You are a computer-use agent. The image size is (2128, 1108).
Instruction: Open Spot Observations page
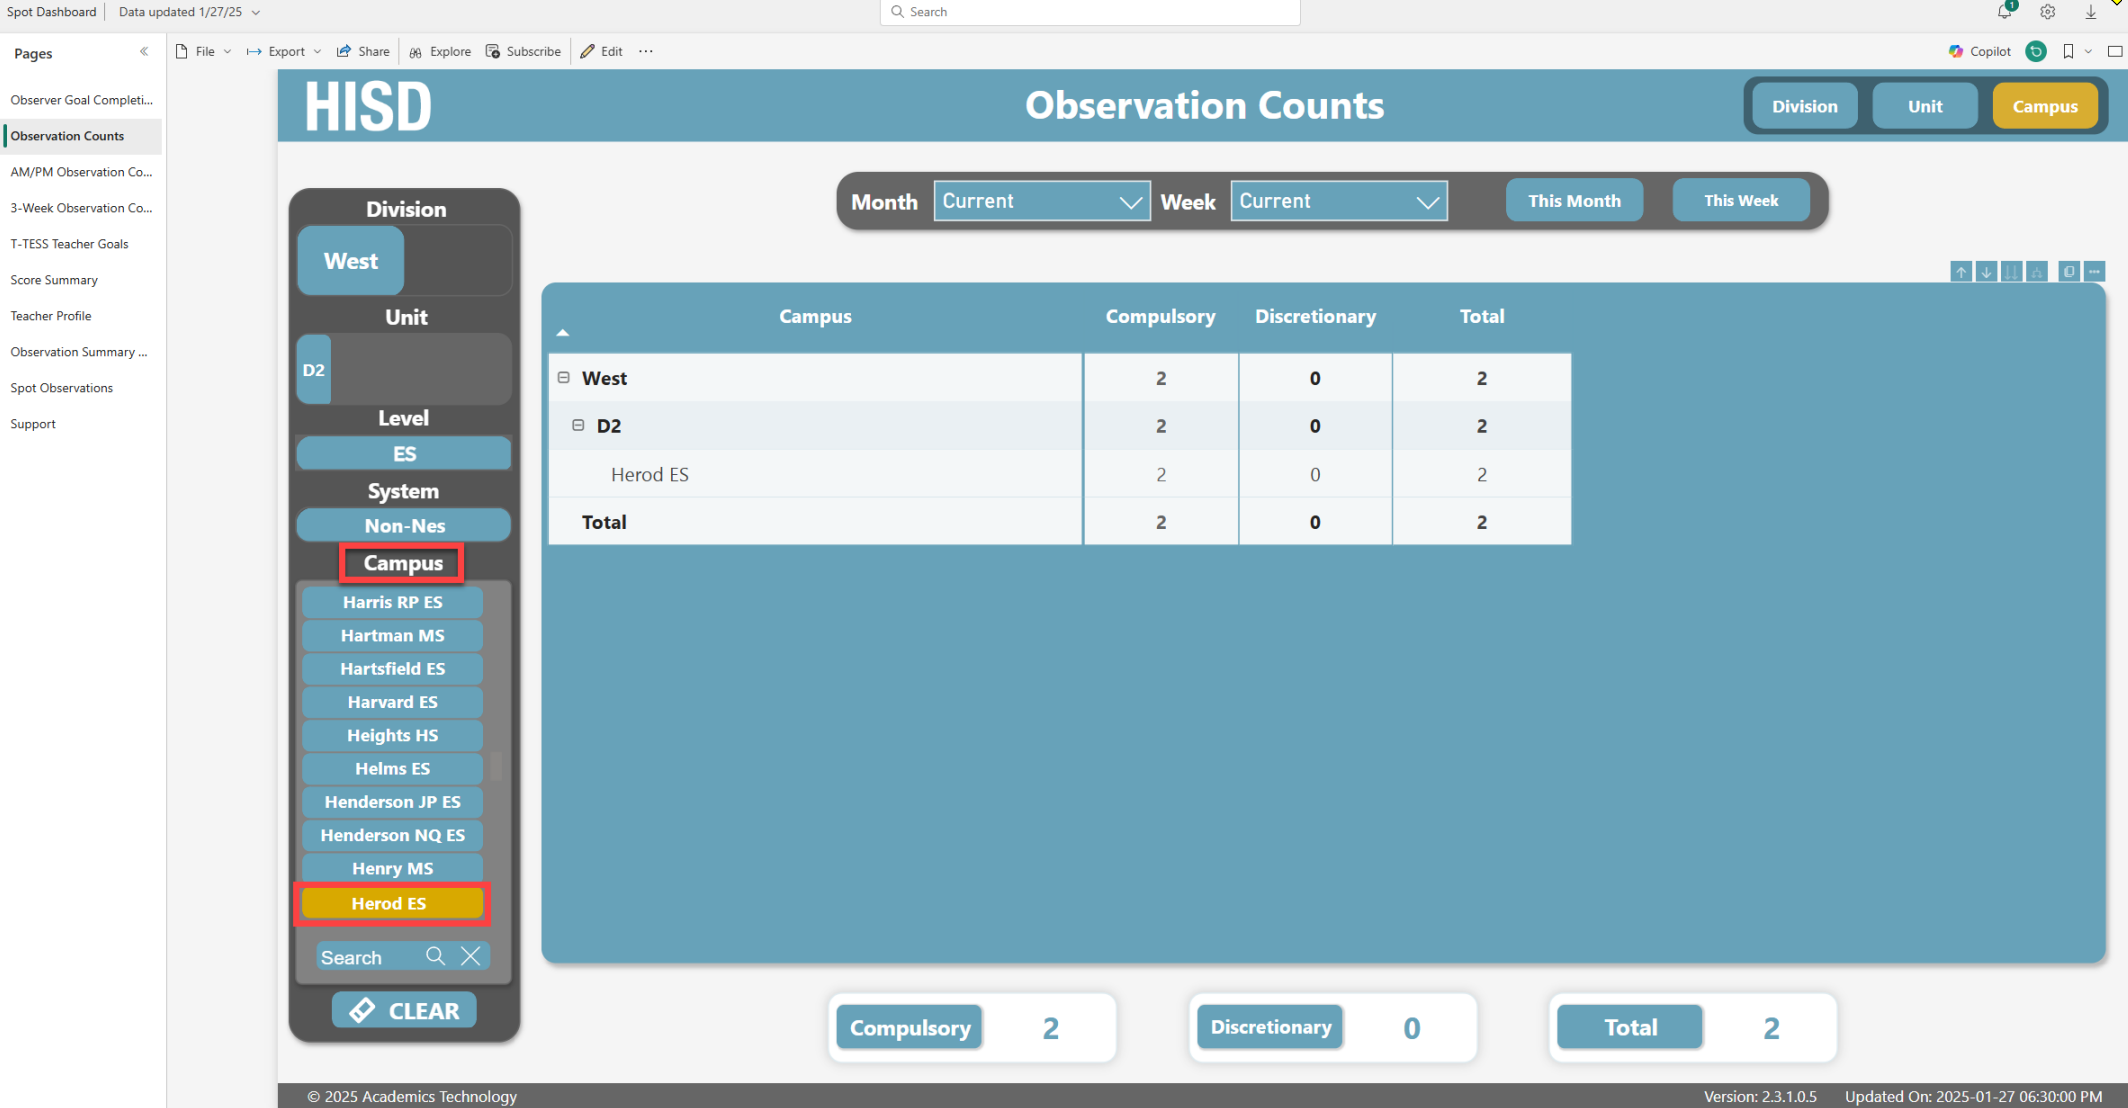pos(82,388)
